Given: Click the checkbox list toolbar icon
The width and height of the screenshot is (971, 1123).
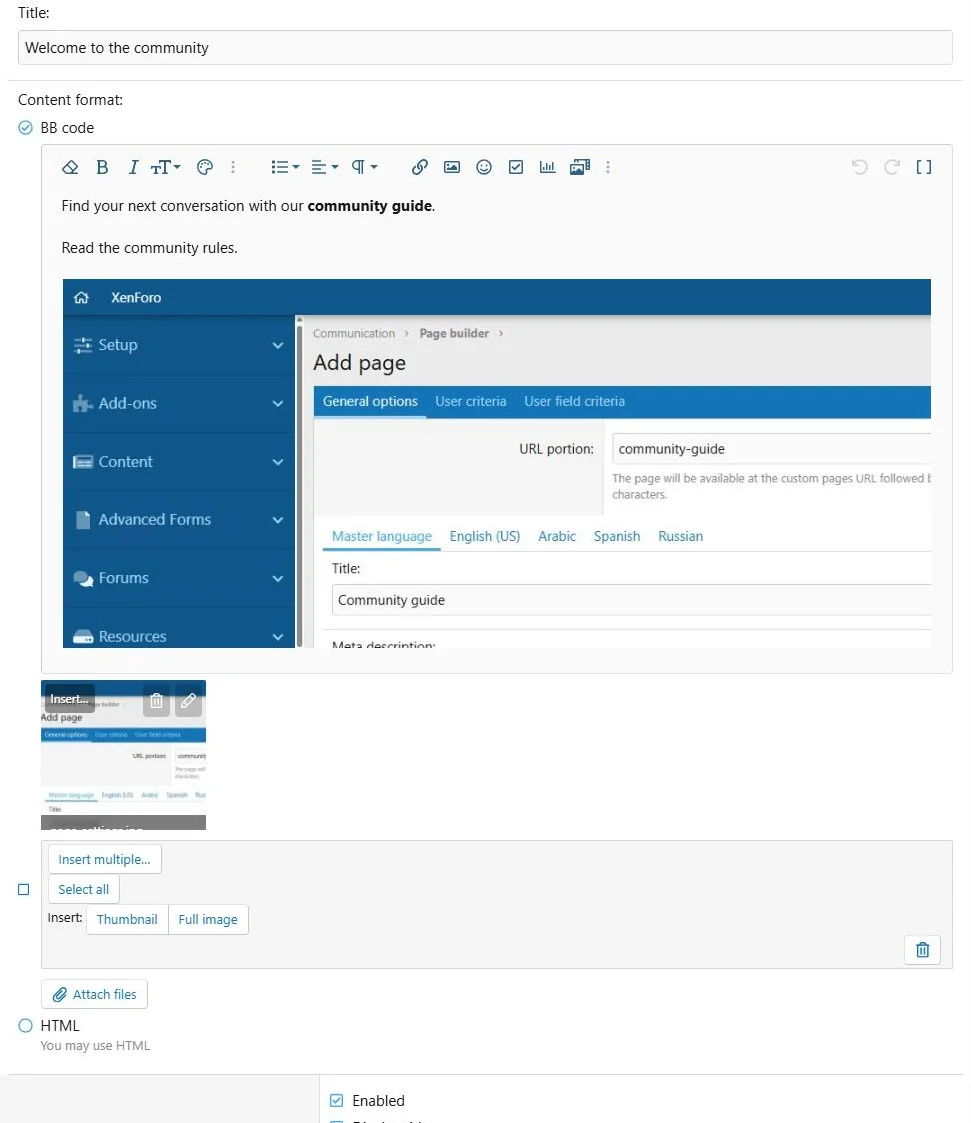Looking at the screenshot, I should click(516, 167).
